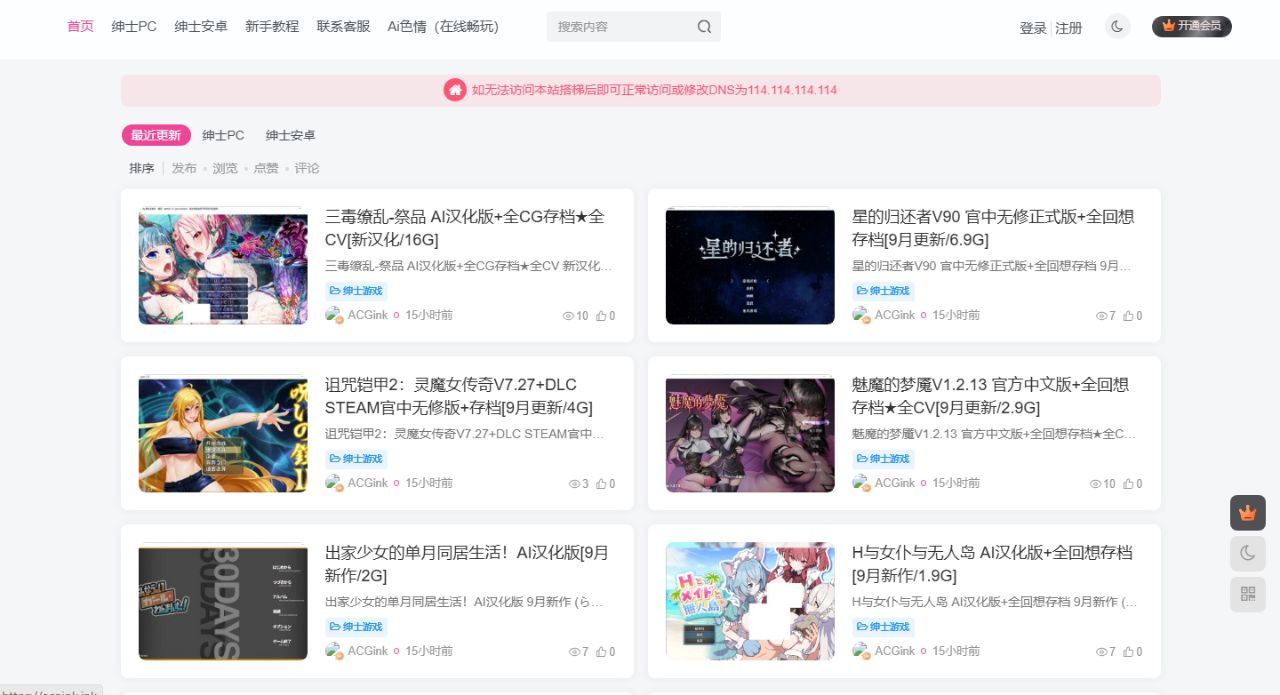
Task: Open the 三毒缭乱-祭品 post thumbnail
Action: click(223, 265)
